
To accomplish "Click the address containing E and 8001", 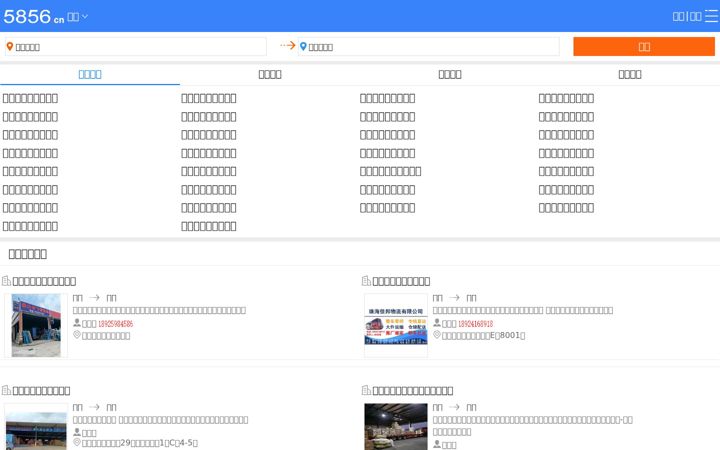I will coord(483,336).
